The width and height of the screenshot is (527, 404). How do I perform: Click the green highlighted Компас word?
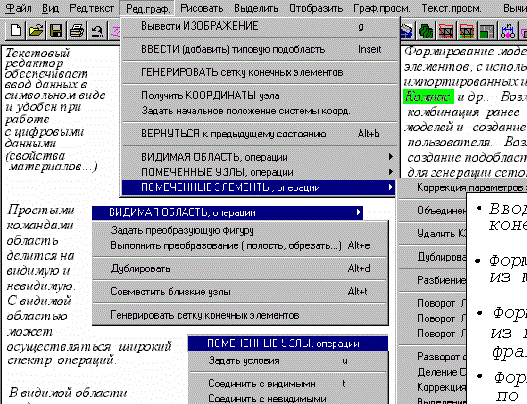pos(428,96)
